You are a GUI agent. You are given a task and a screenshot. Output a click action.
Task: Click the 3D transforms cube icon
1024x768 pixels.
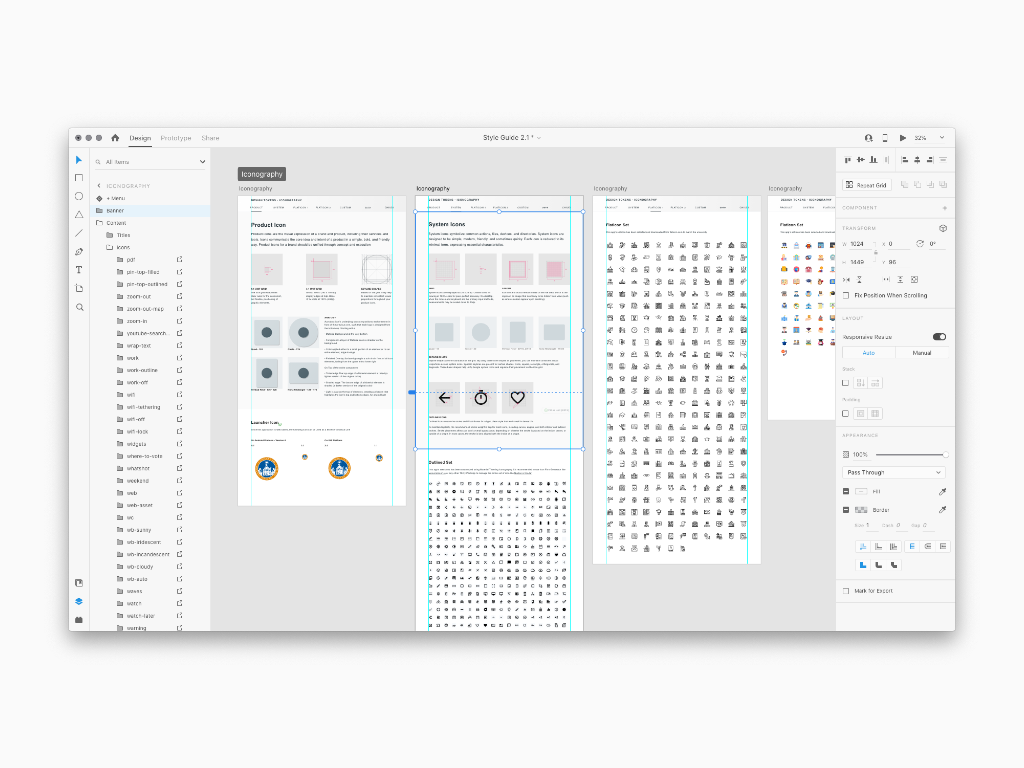[943, 228]
